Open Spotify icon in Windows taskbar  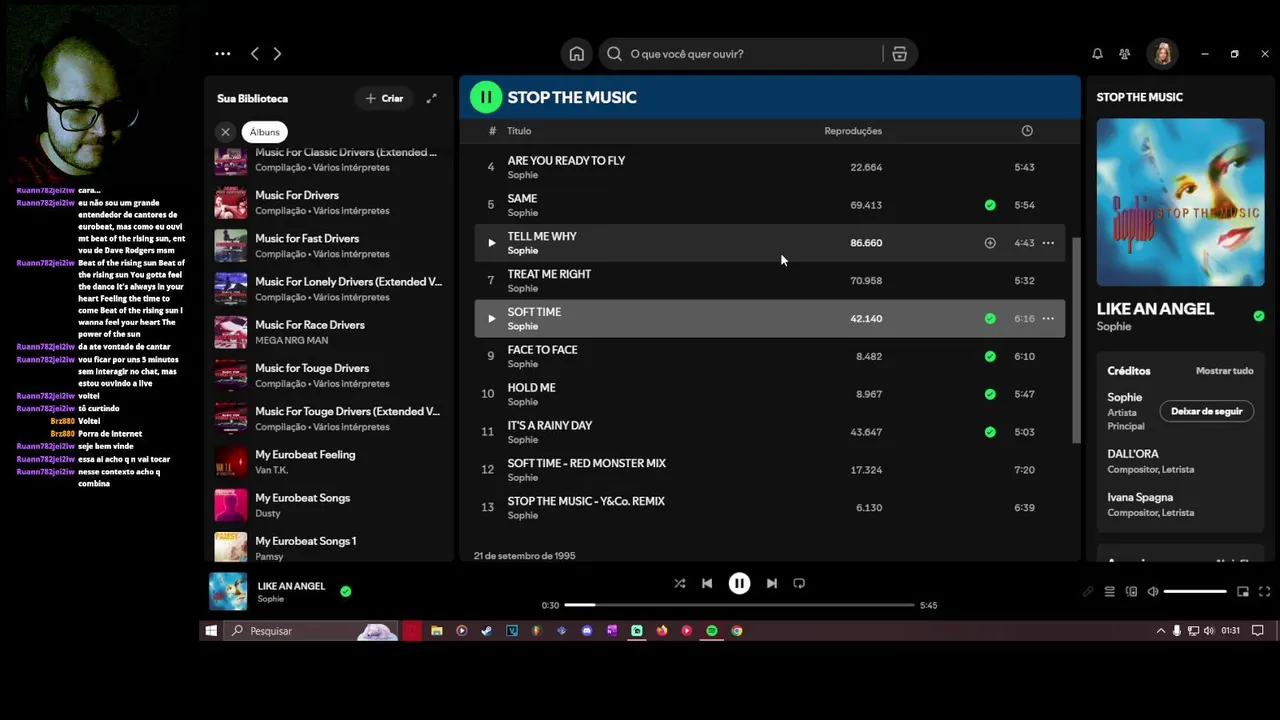(x=712, y=631)
